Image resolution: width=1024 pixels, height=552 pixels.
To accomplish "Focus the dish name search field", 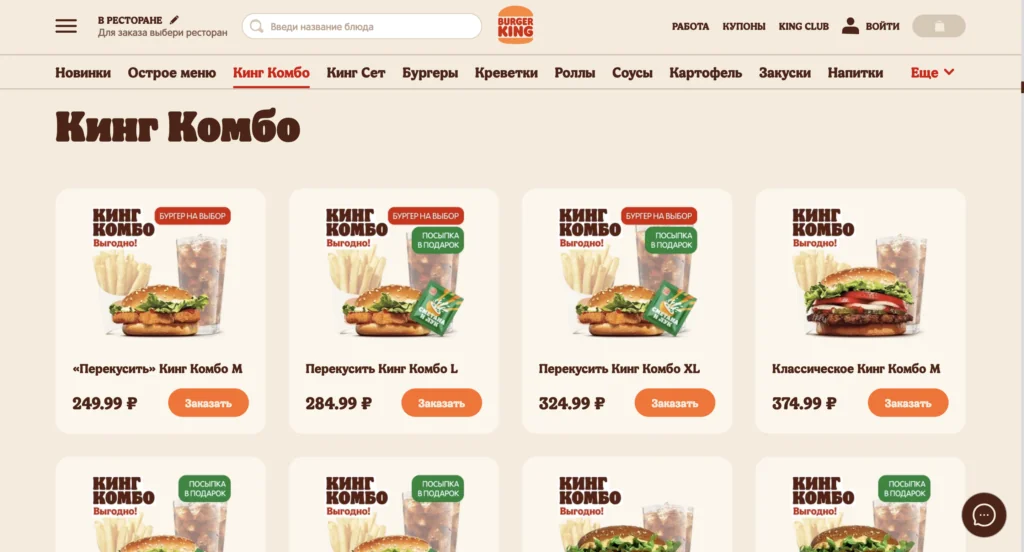I will pos(362,26).
